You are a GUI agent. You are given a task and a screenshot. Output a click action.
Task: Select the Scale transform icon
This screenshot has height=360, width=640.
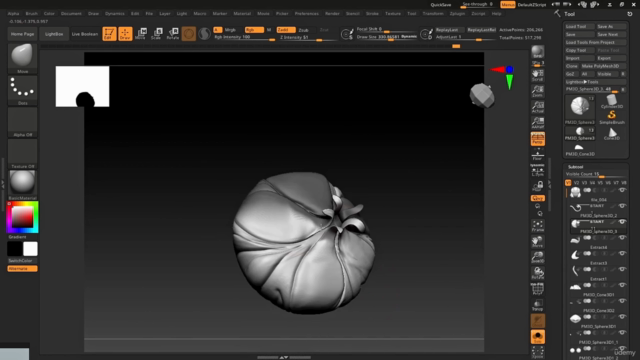tap(157, 34)
